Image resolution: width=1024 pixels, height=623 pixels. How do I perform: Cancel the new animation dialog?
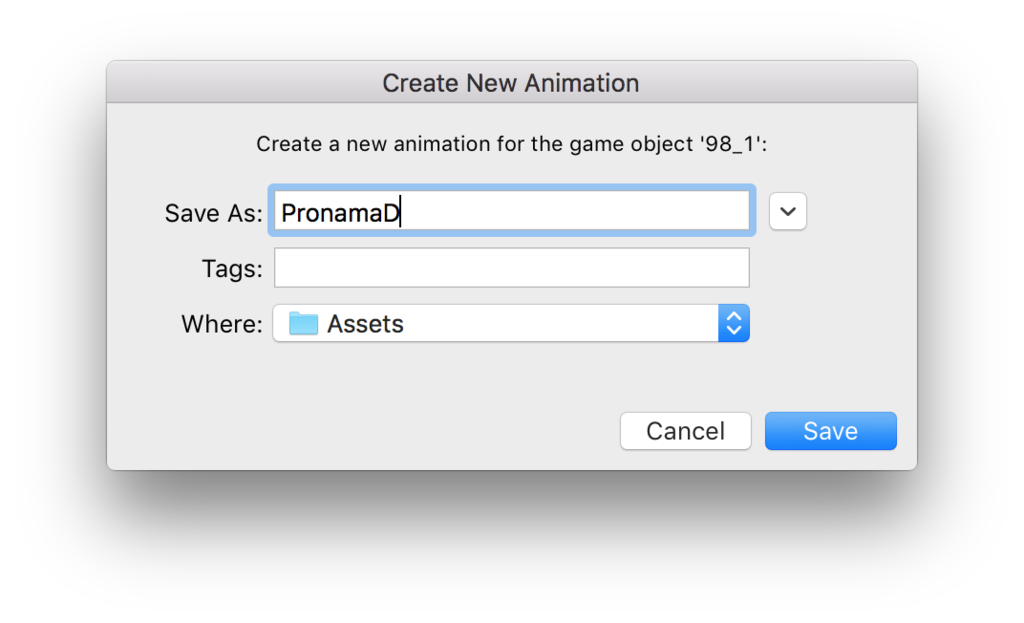coord(686,431)
